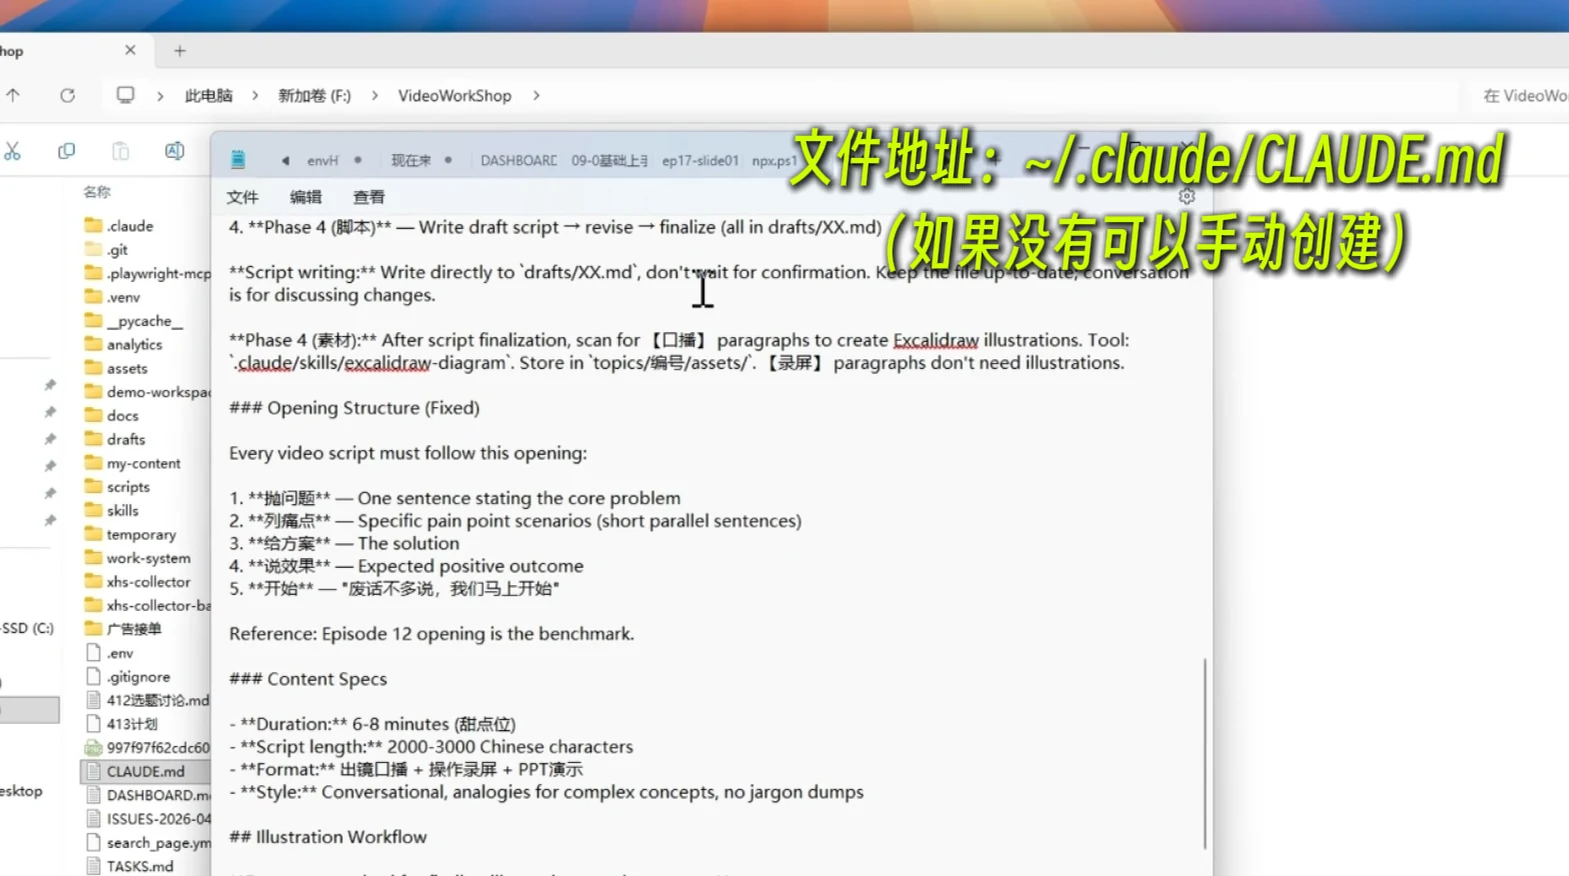This screenshot has width=1569, height=876.
Task: Open Notepad settings gear icon
Action: click(x=1187, y=196)
